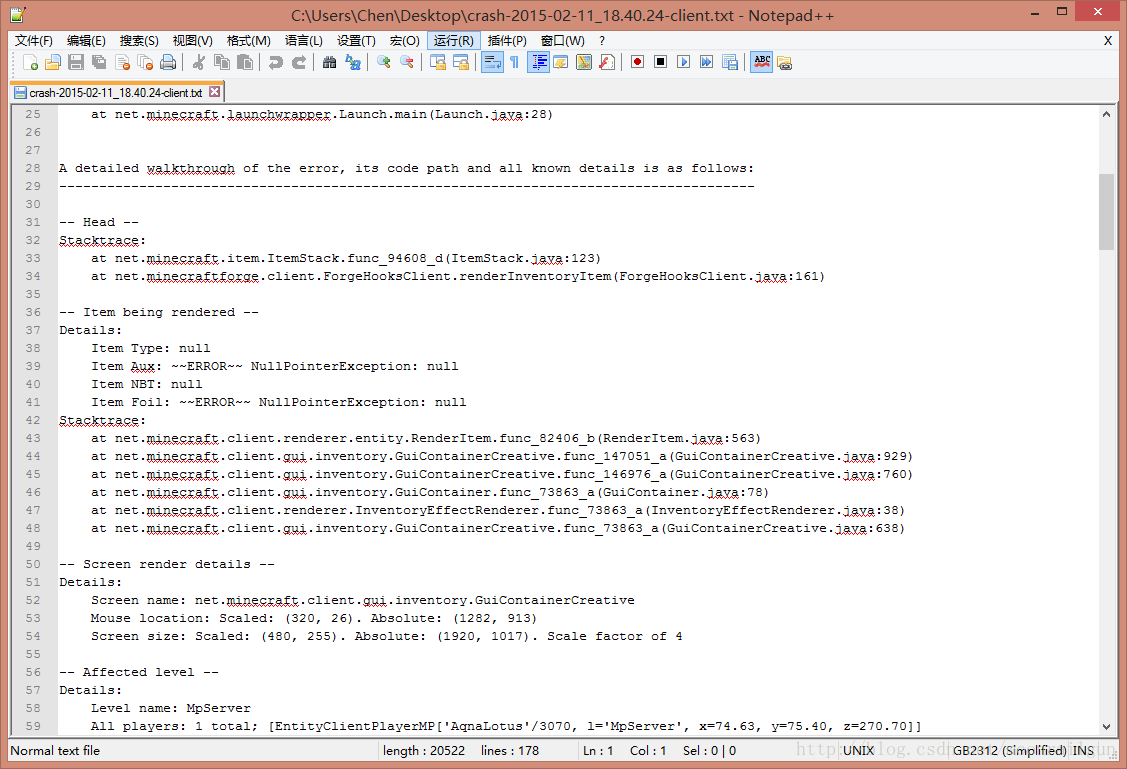Click the vertical scrollbar thumb
Viewport: 1127px width, 769px height.
pos(1106,211)
